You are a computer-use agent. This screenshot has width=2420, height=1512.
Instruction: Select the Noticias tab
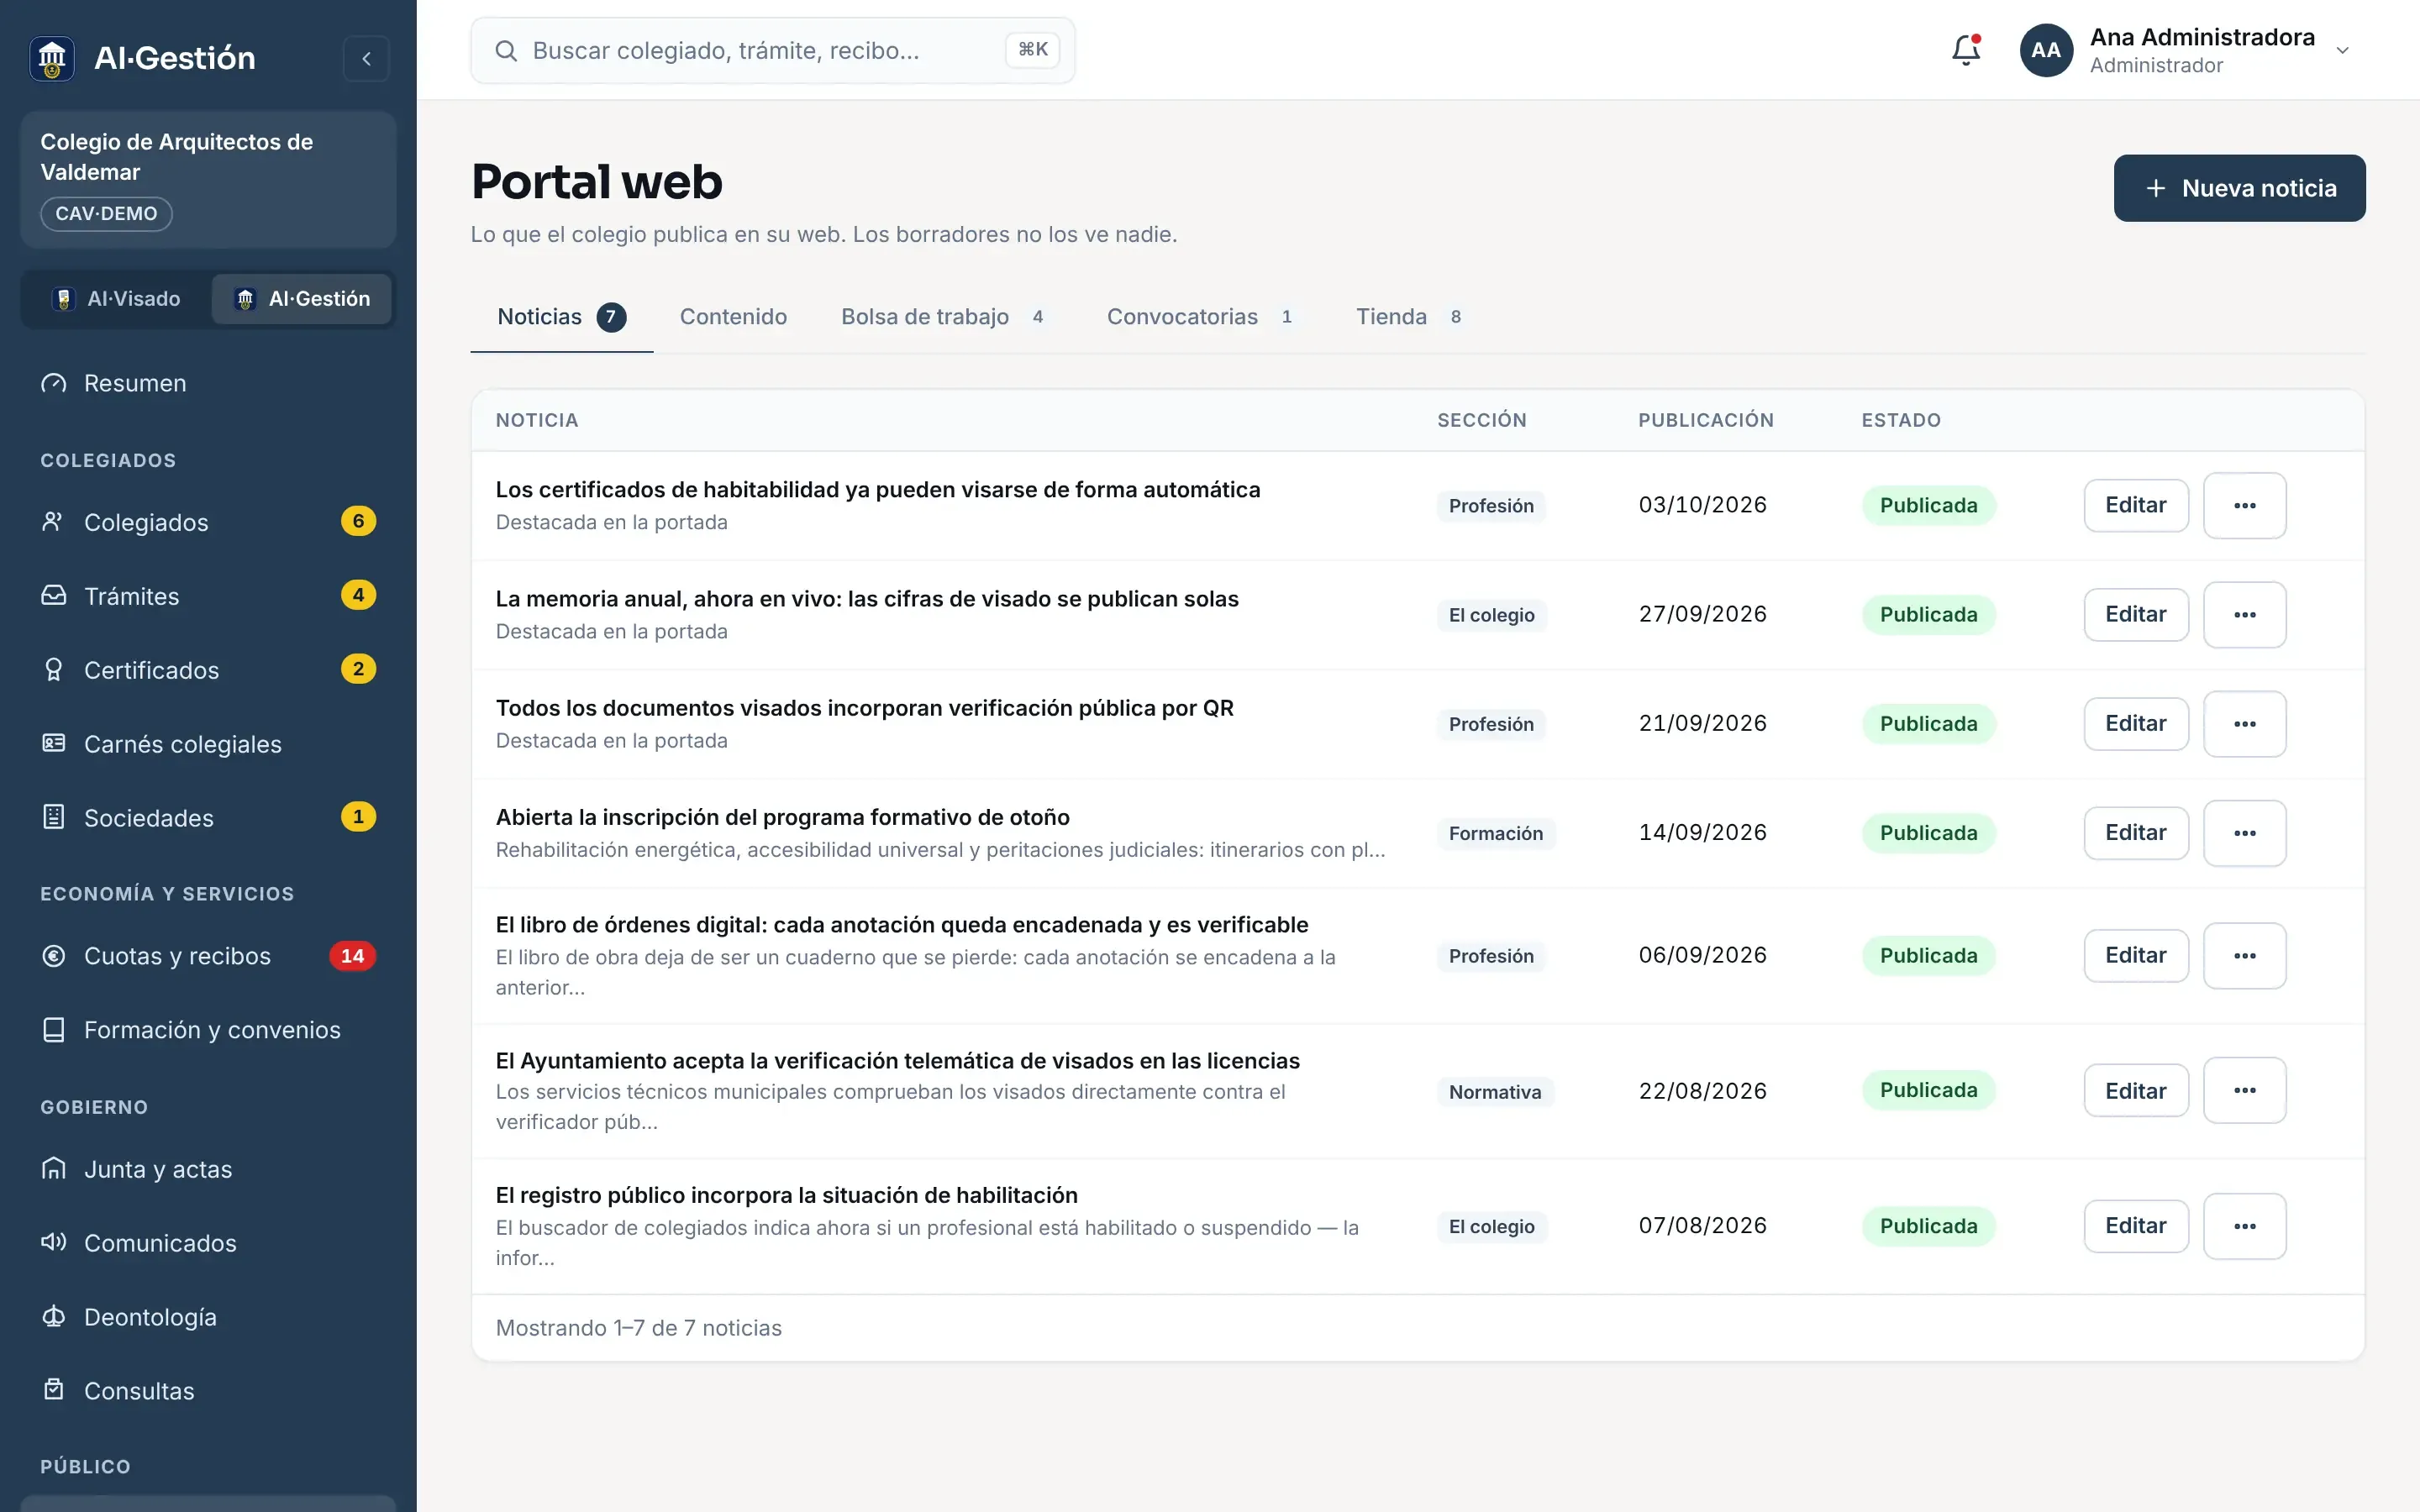click(x=561, y=317)
